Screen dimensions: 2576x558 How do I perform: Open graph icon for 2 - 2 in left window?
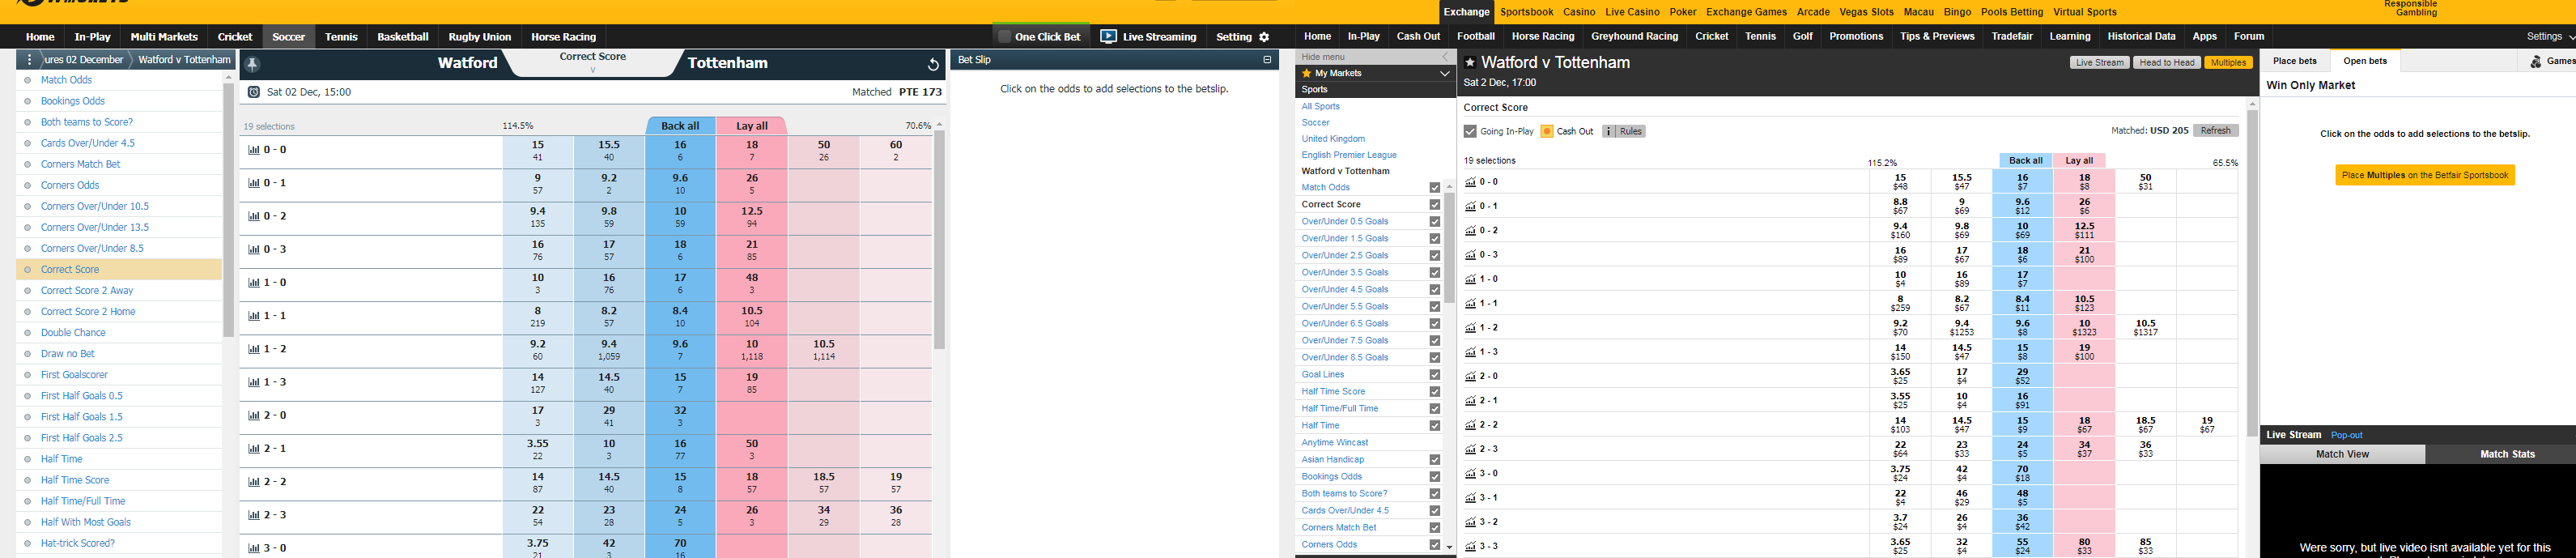point(253,482)
